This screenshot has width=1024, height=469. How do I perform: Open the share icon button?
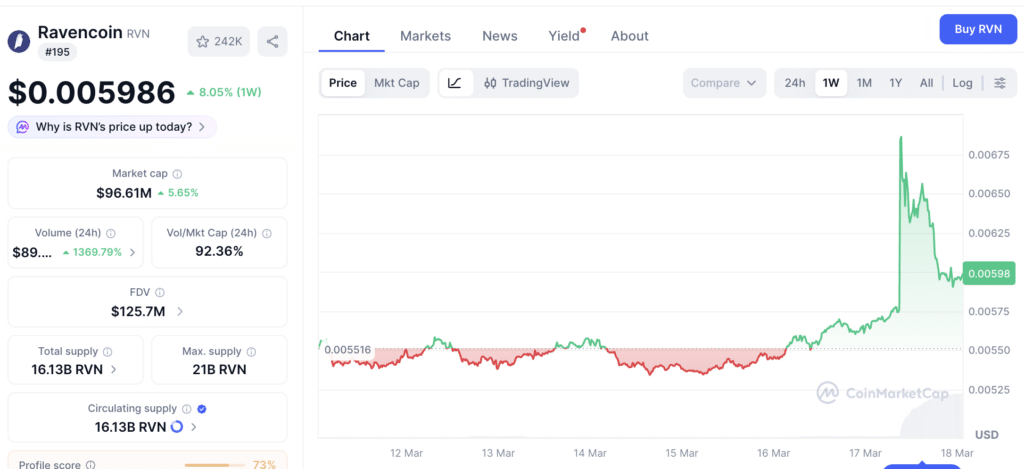tap(272, 42)
